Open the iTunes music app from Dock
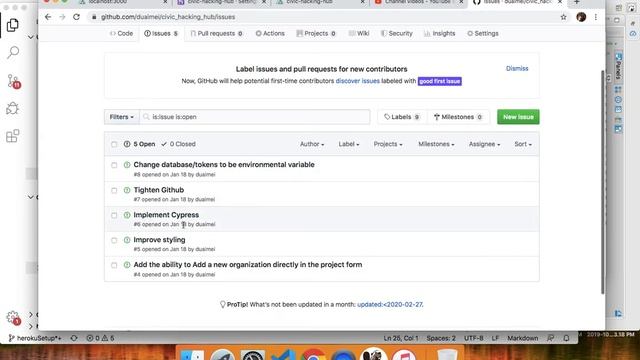 tap(404, 356)
